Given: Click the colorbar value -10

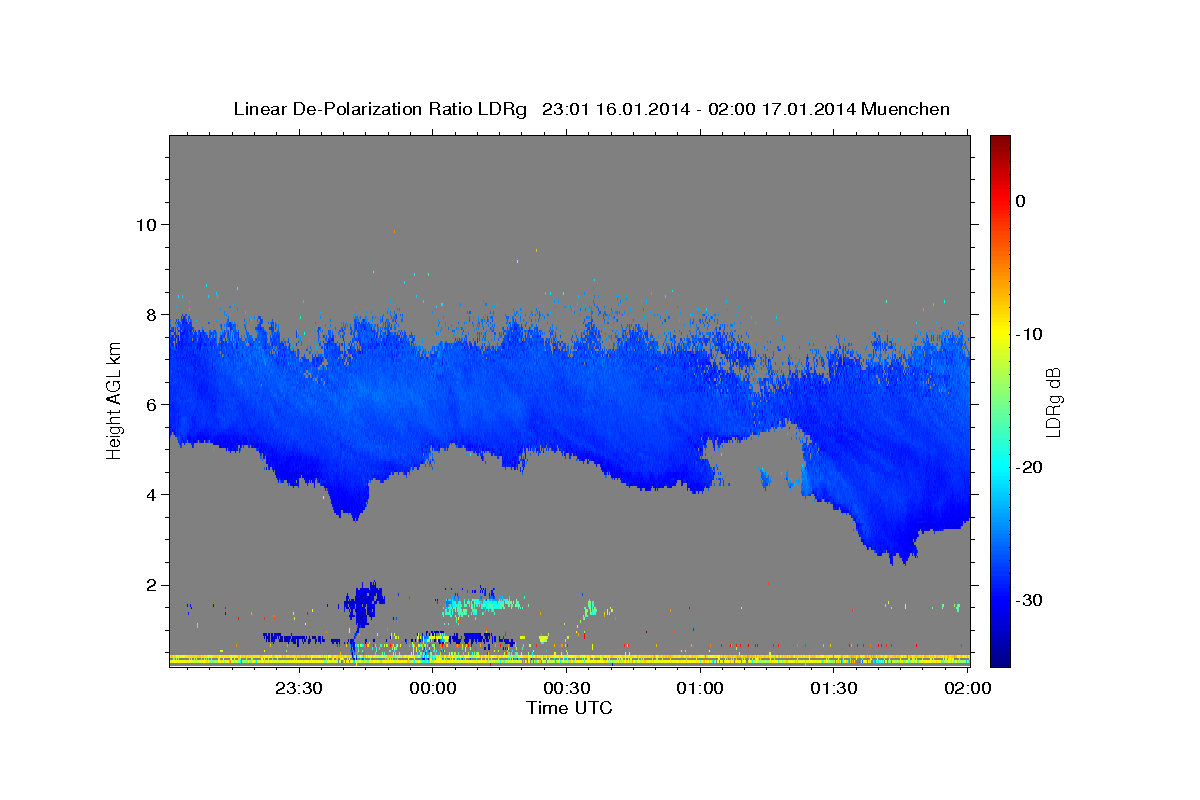Looking at the screenshot, I should click(1029, 334).
